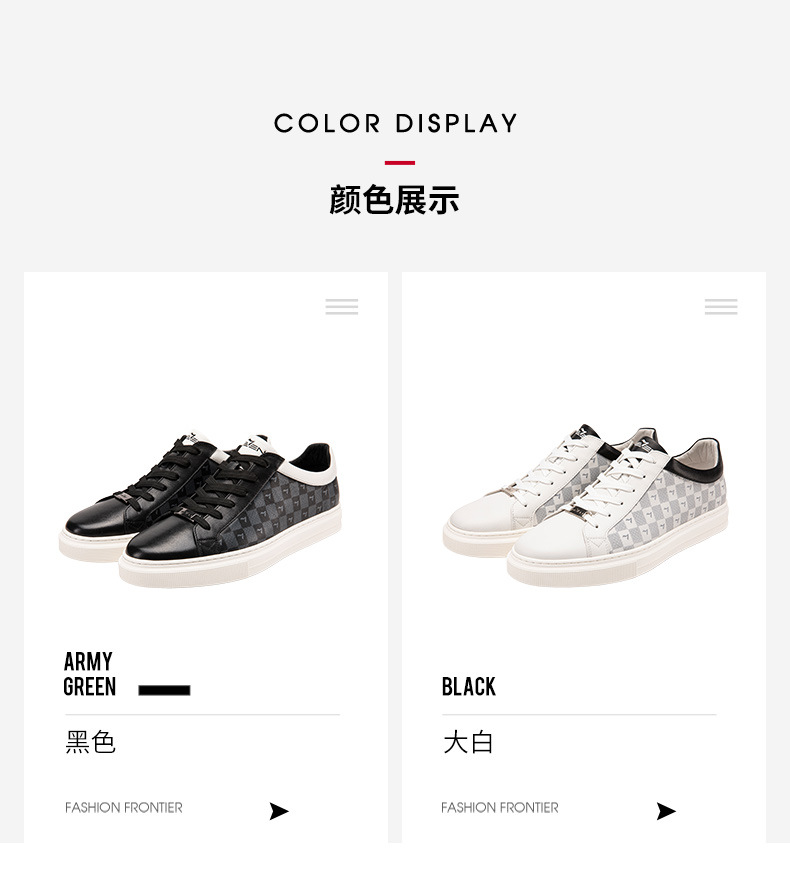Image resolution: width=790 pixels, height=893 pixels.
Task: Click the BLACK color label
Action: pos(469,687)
